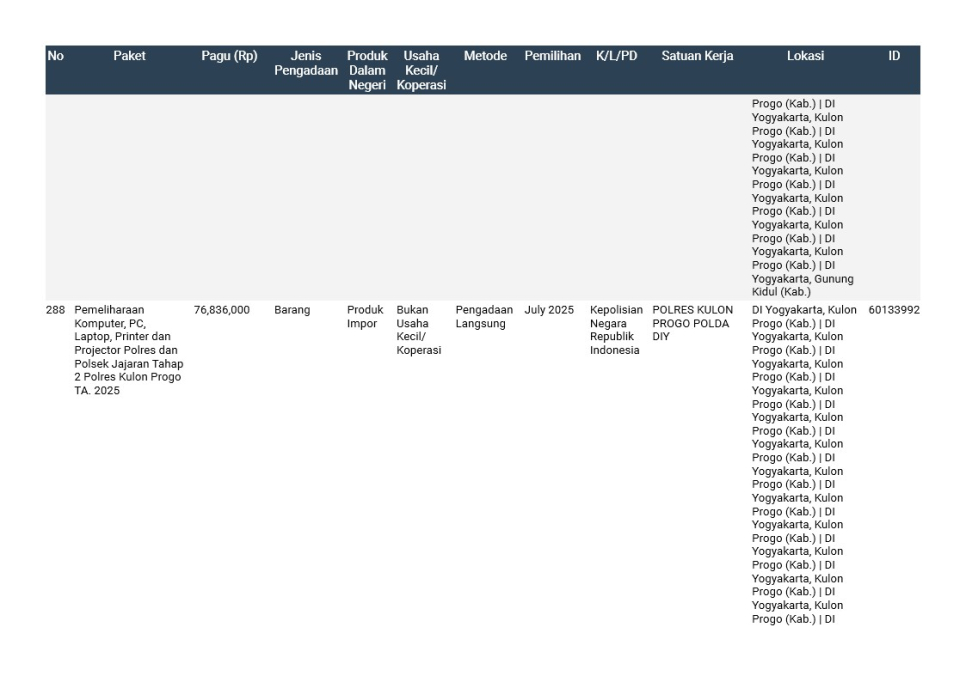Click the 76,836,000 budget value
The width and height of the screenshot is (966, 682).
pyautogui.click(x=222, y=310)
